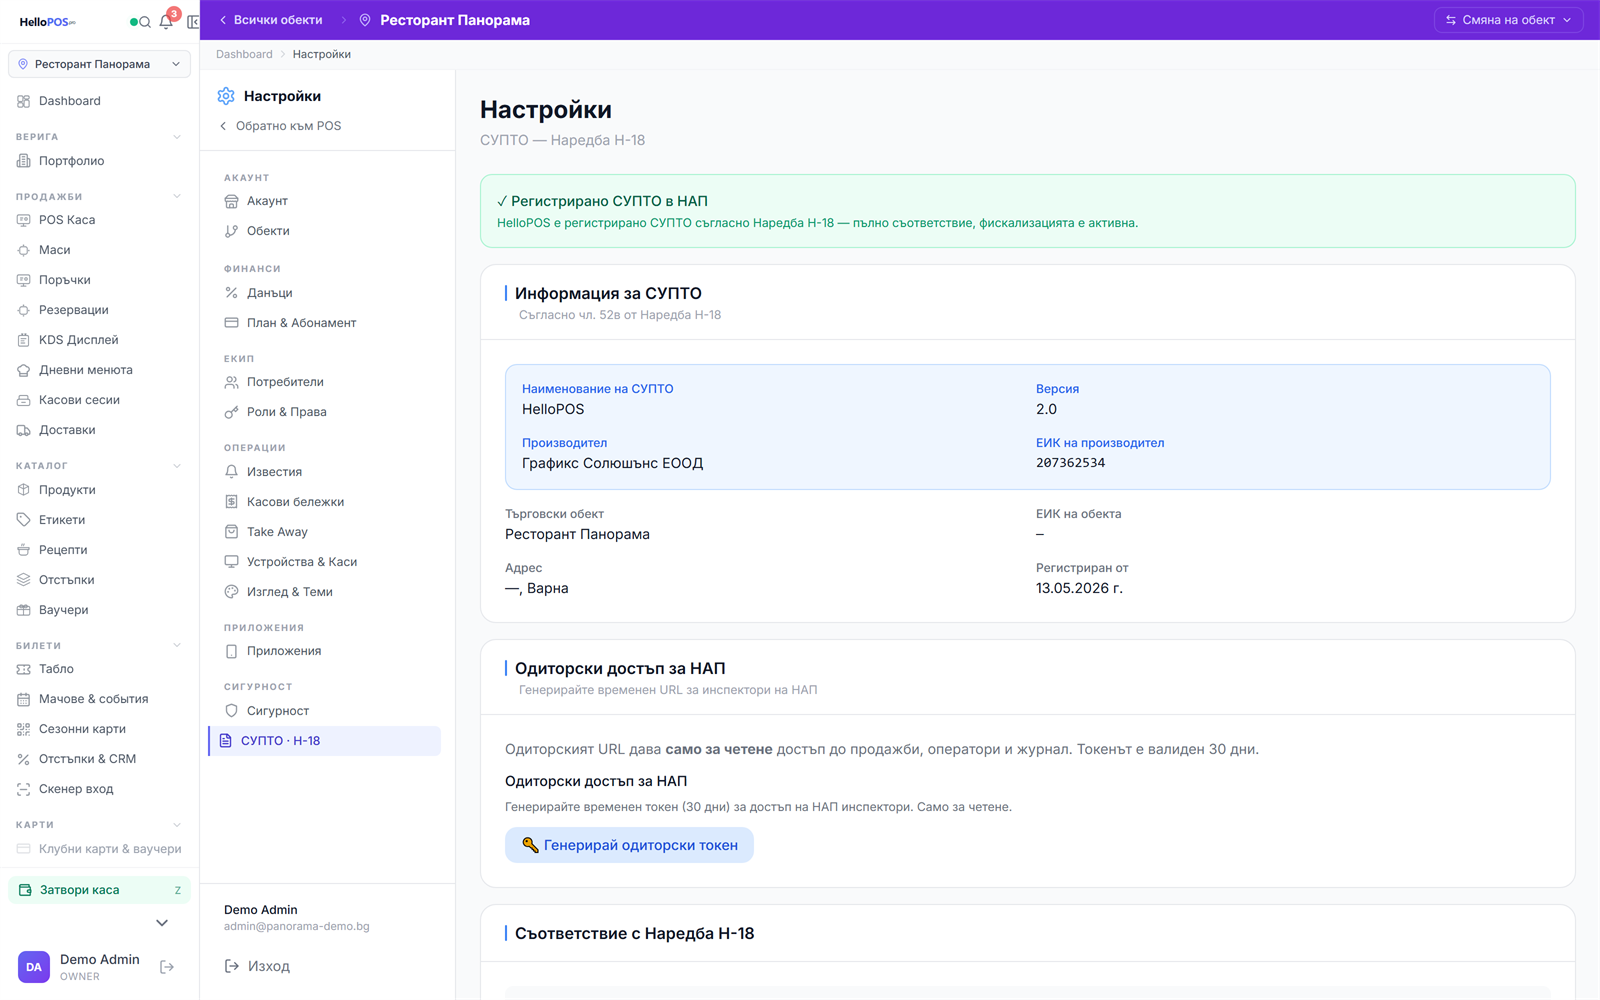1600x1000 pixels.
Task: Open Take Away settings
Action: coord(324,532)
